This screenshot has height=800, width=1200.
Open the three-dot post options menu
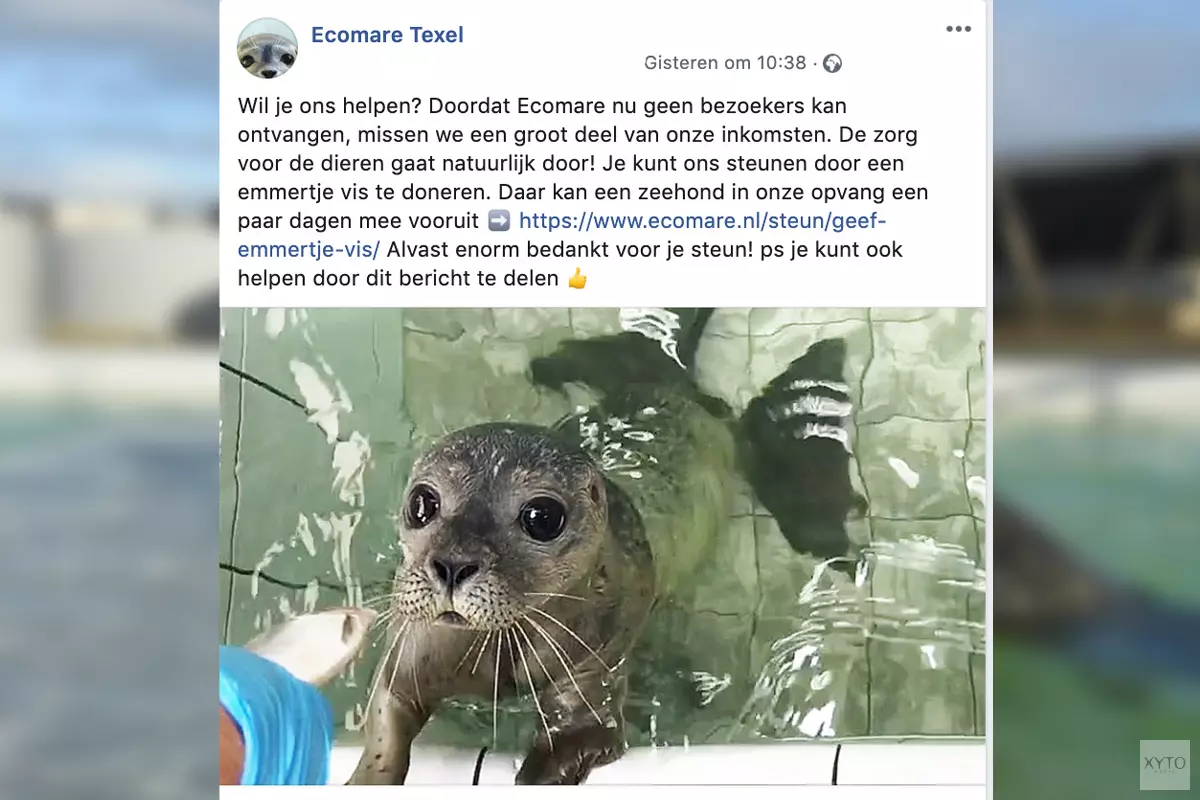click(x=958, y=29)
